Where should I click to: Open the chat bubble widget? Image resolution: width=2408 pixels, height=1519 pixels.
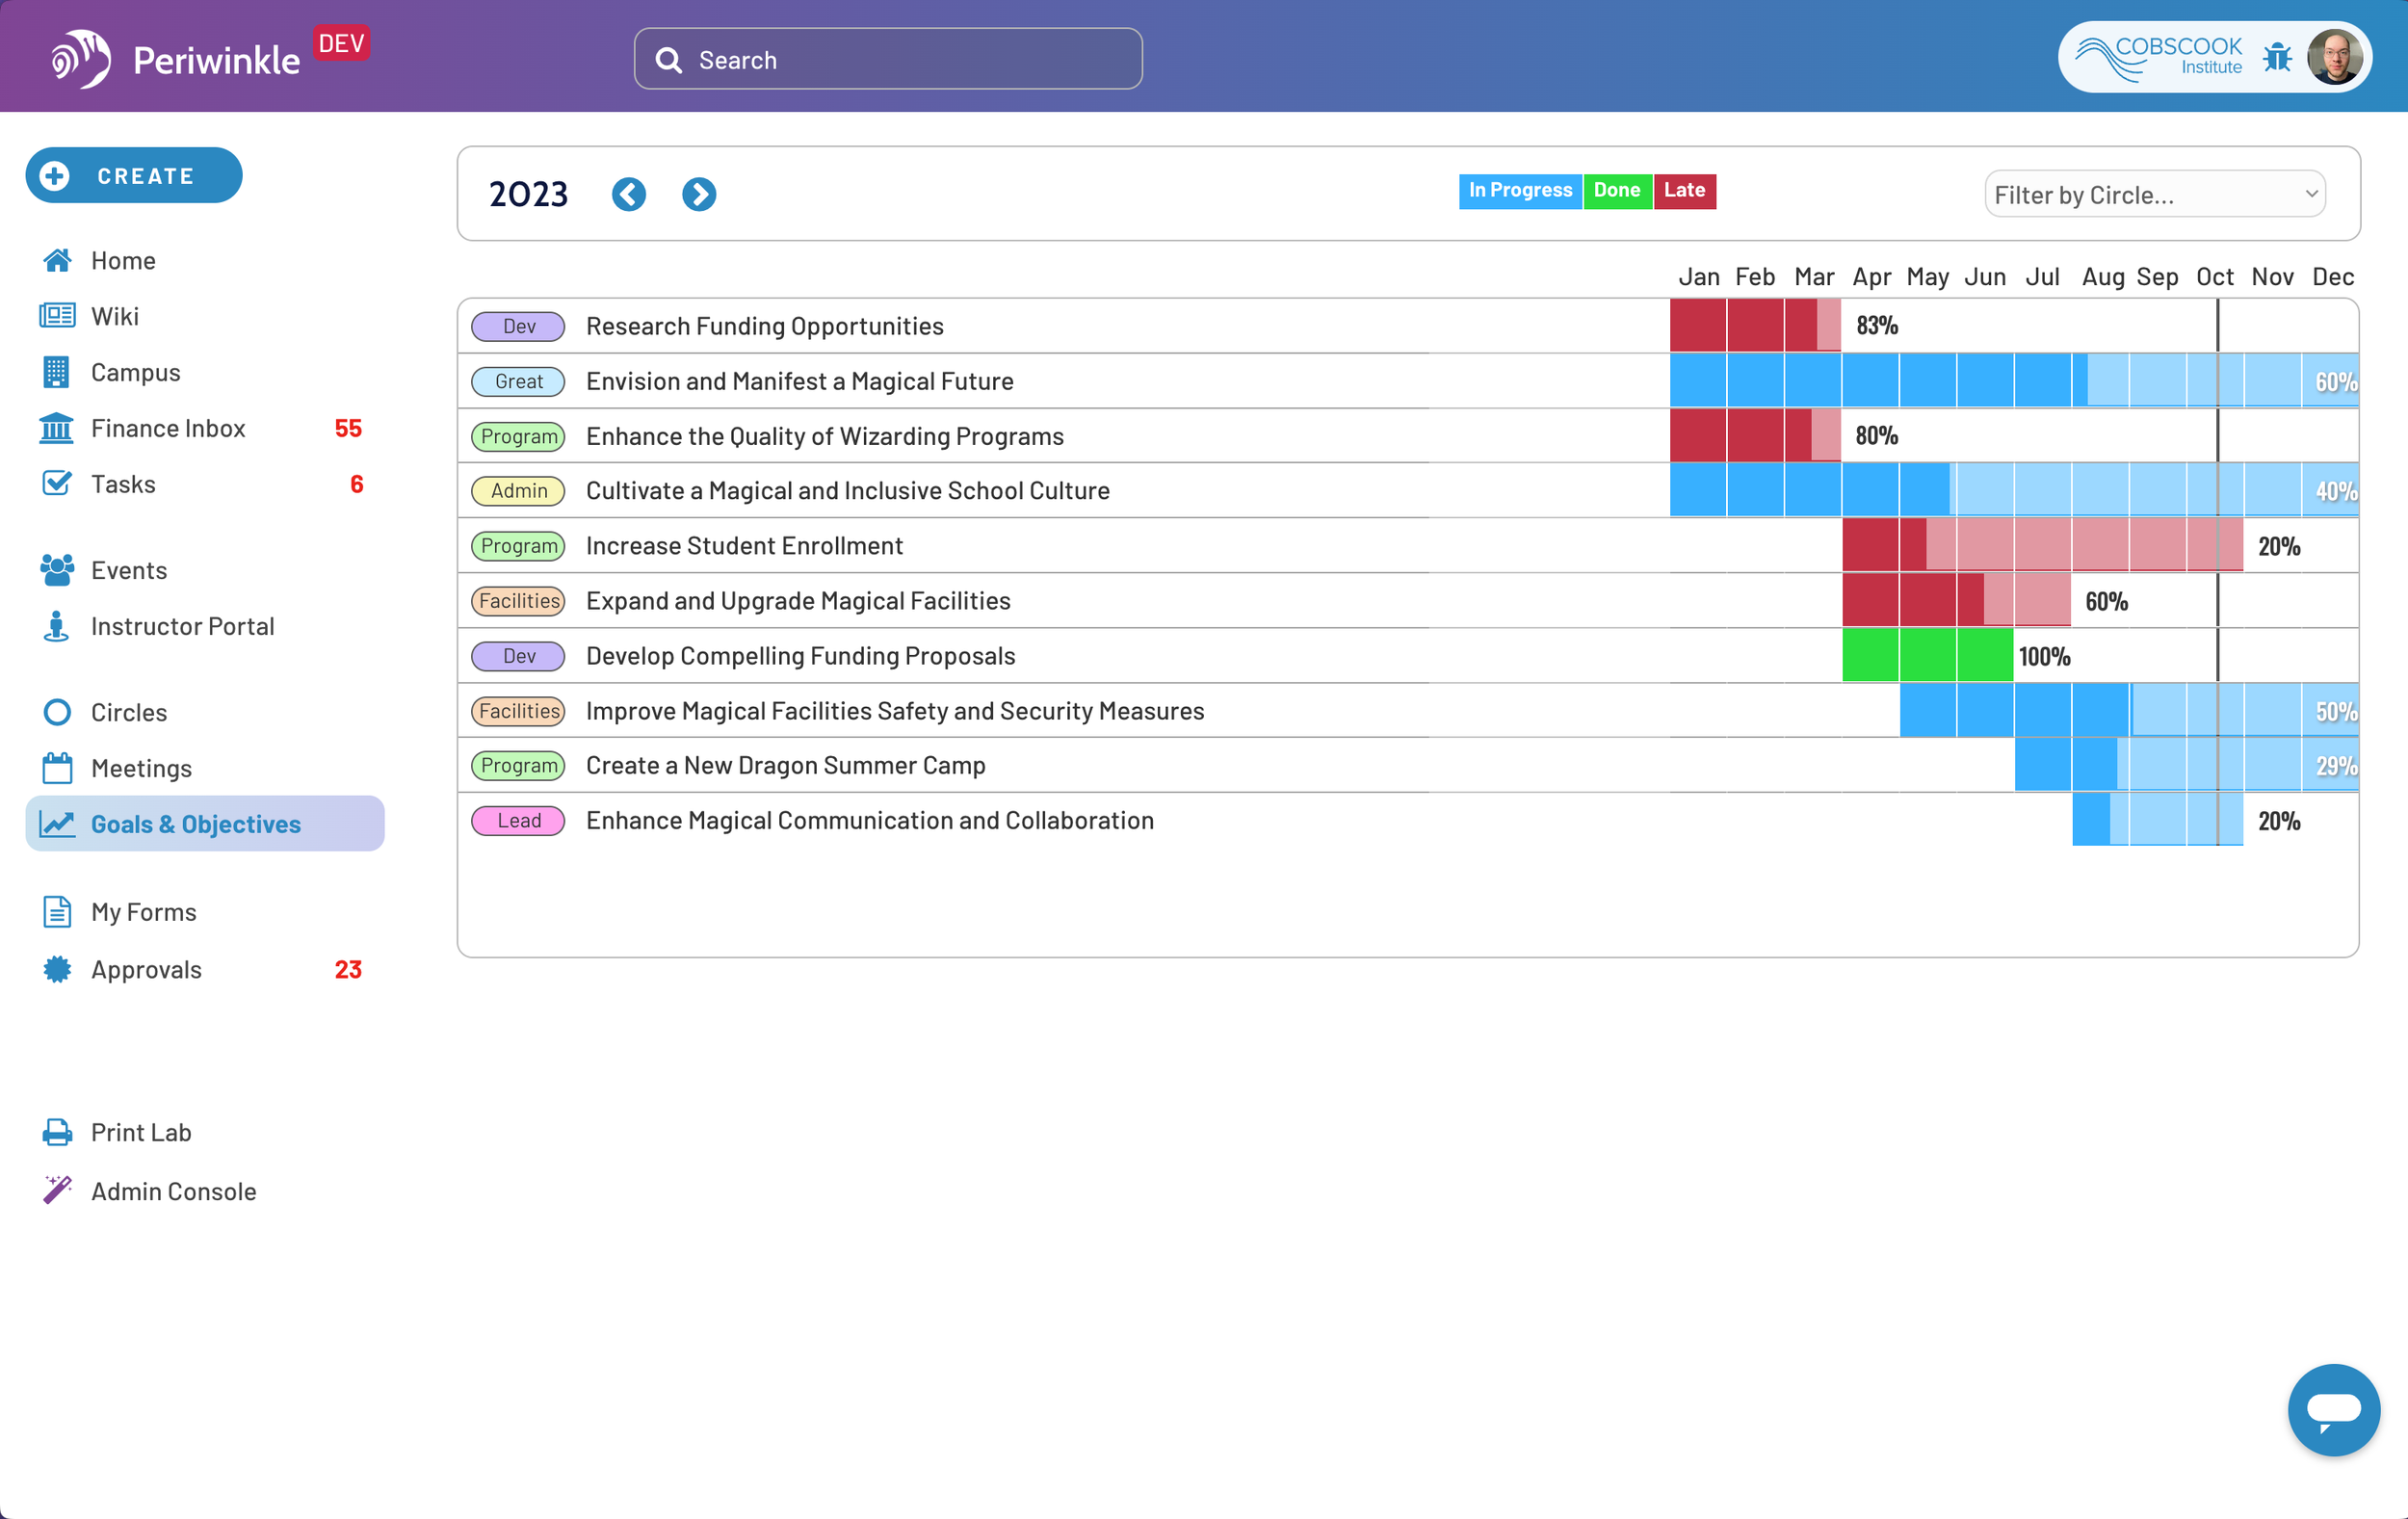point(2333,1409)
